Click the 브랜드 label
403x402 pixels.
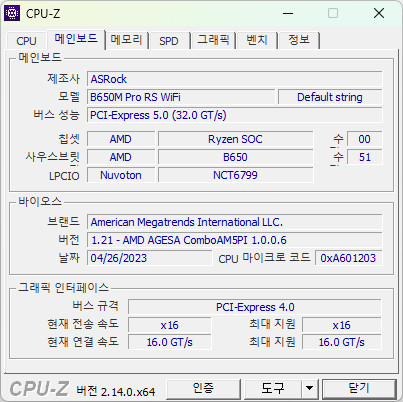(x=63, y=221)
